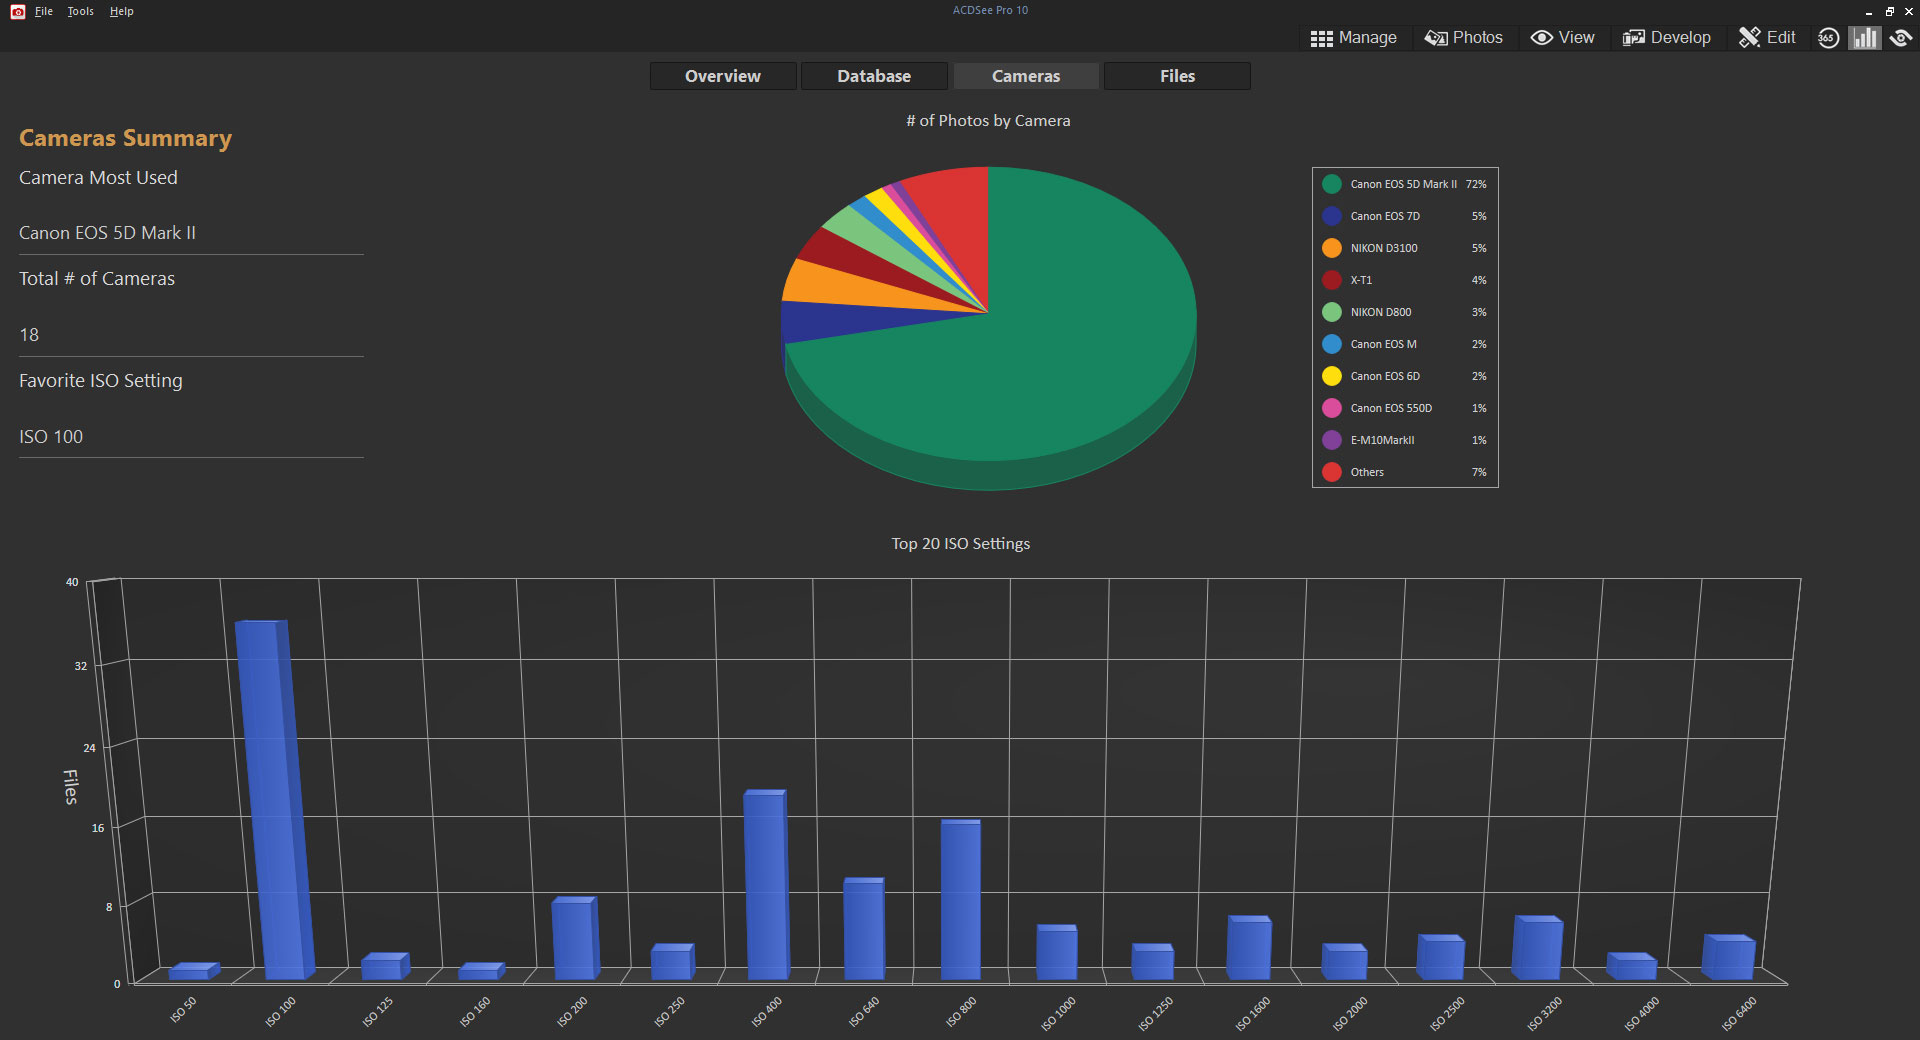The image size is (1920, 1040).
Task: Switch to Manage mode
Action: click(x=1353, y=38)
